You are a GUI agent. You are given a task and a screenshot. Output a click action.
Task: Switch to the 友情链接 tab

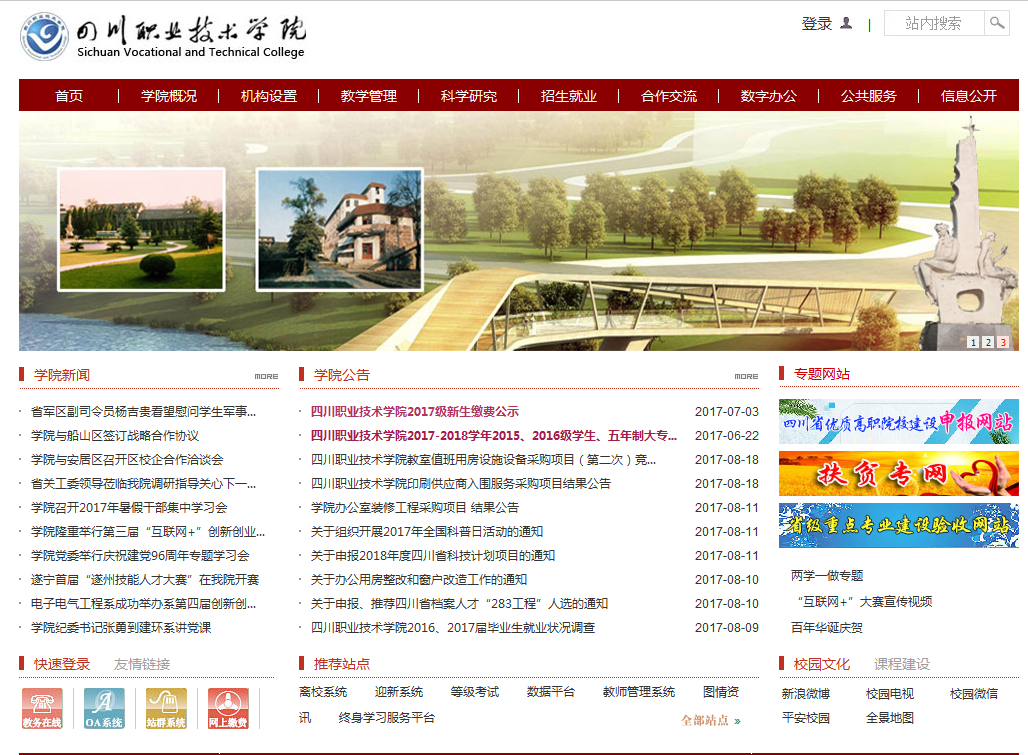coord(142,664)
